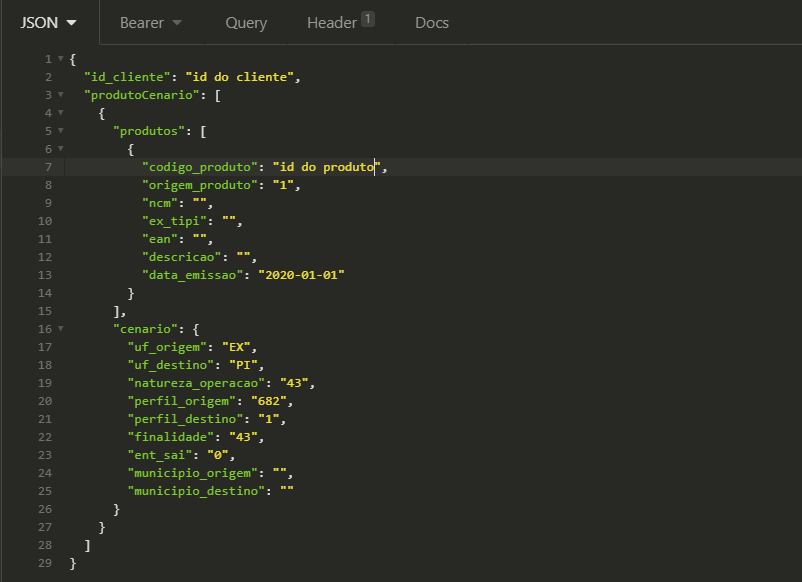802x582 pixels.
Task: Click the "codigo_produto" key
Action: [200, 167]
